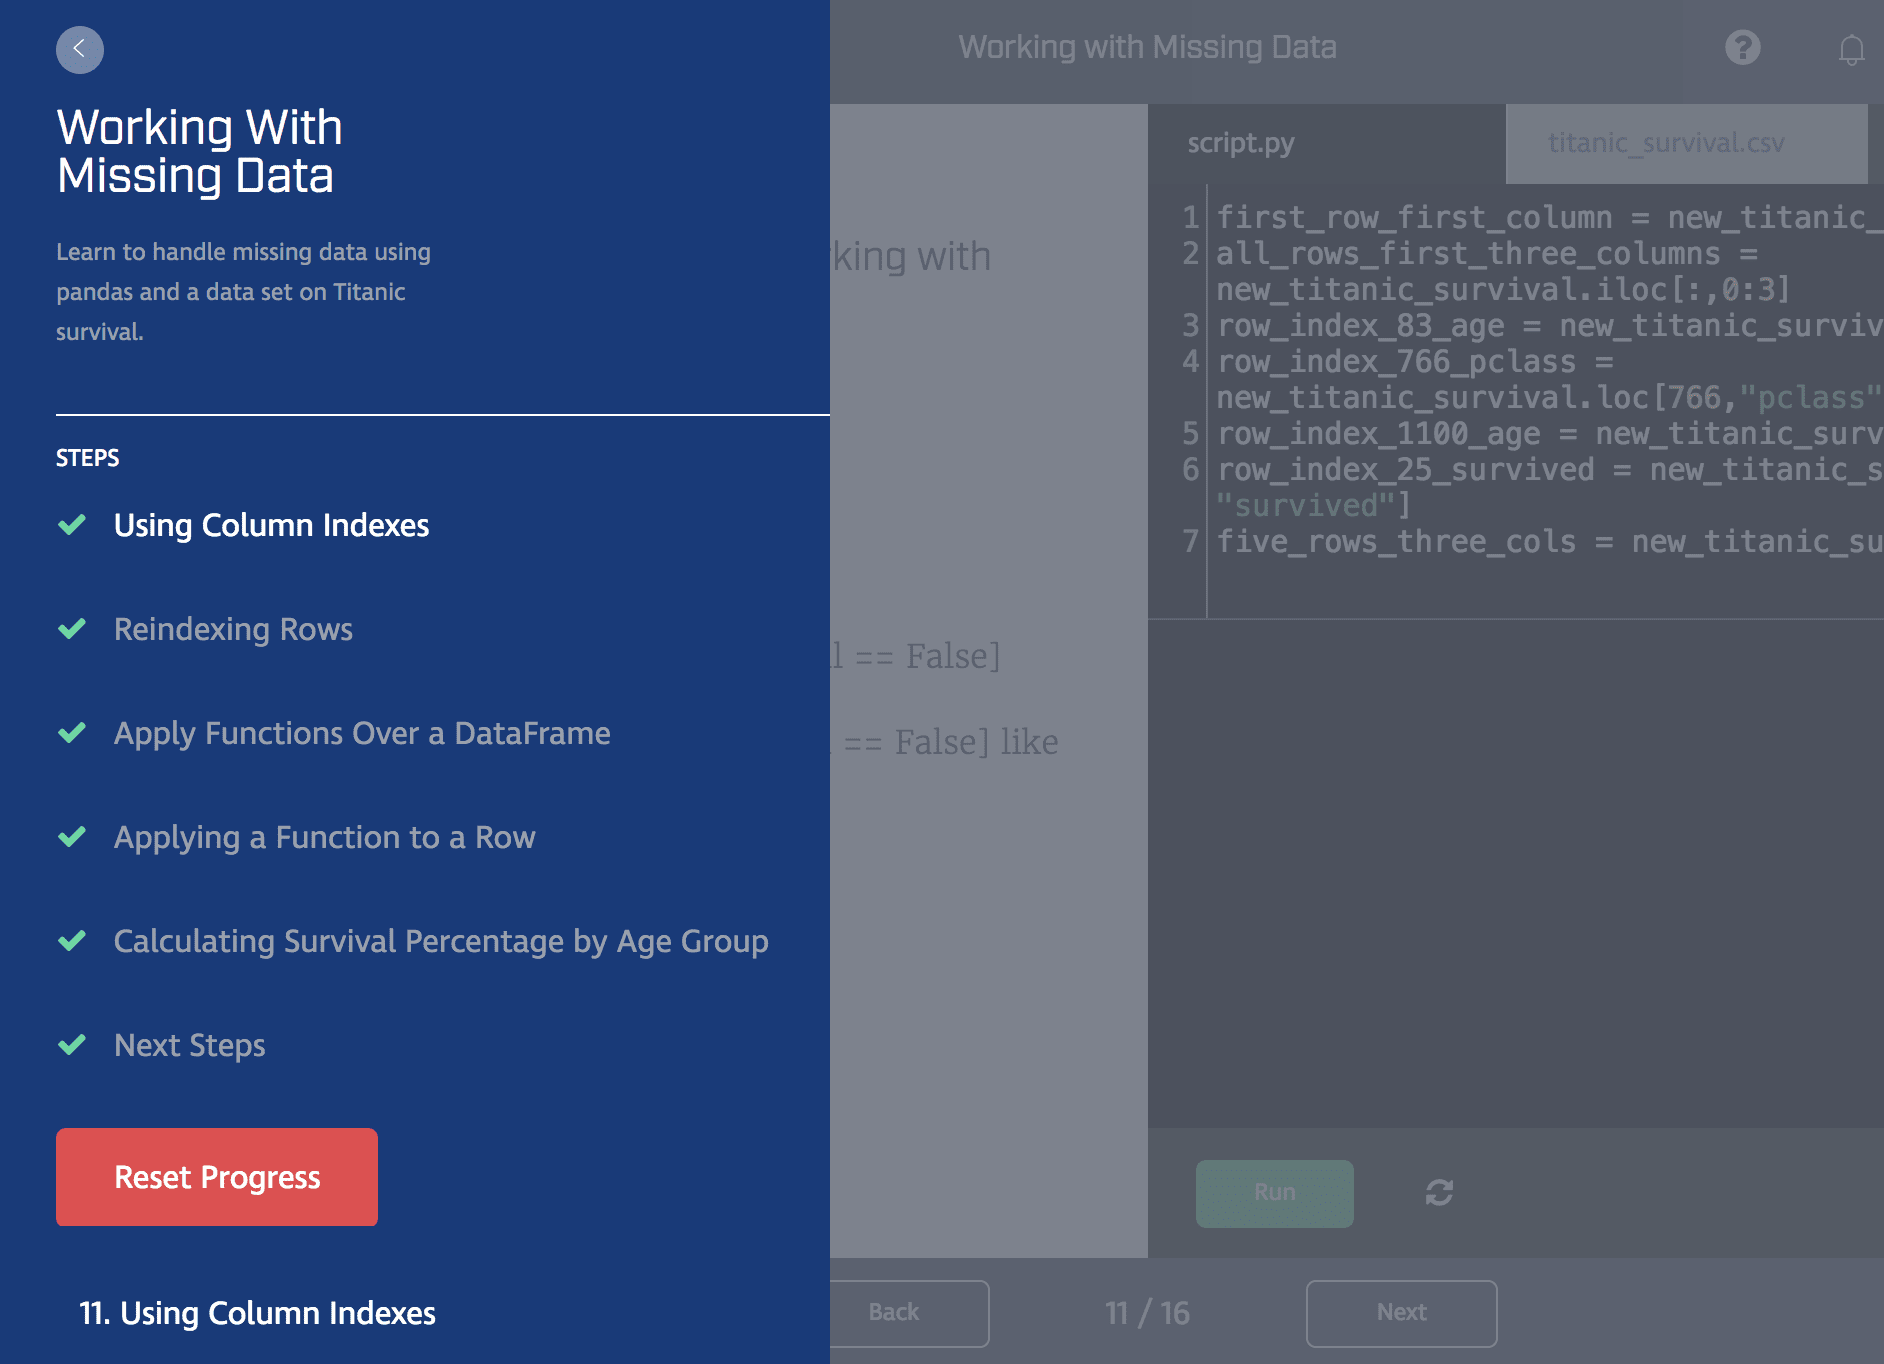Select Applying a Function to a Row step
This screenshot has height=1364, width=1884.
point(324,837)
